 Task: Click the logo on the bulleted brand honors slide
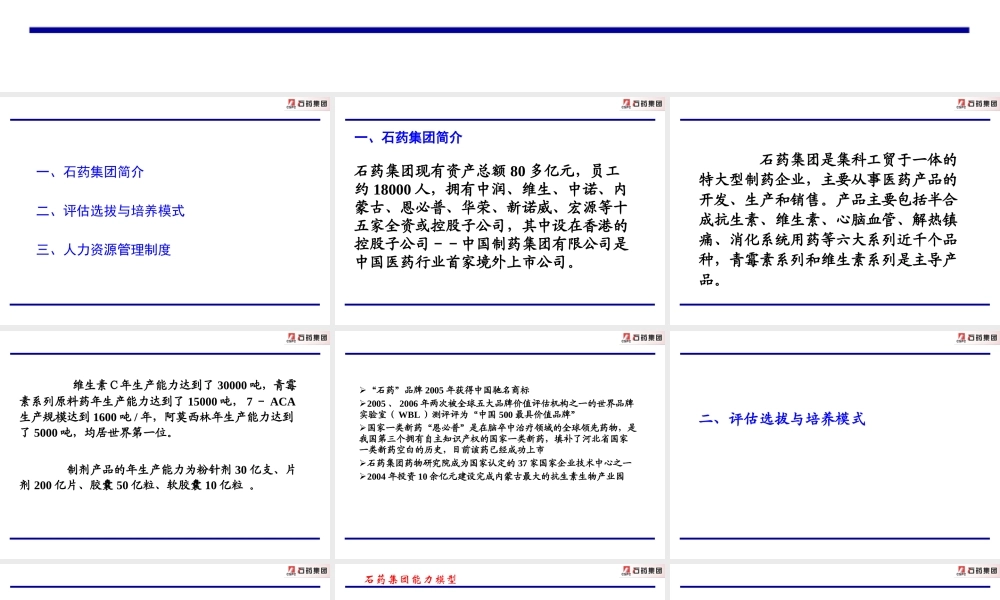(642, 337)
